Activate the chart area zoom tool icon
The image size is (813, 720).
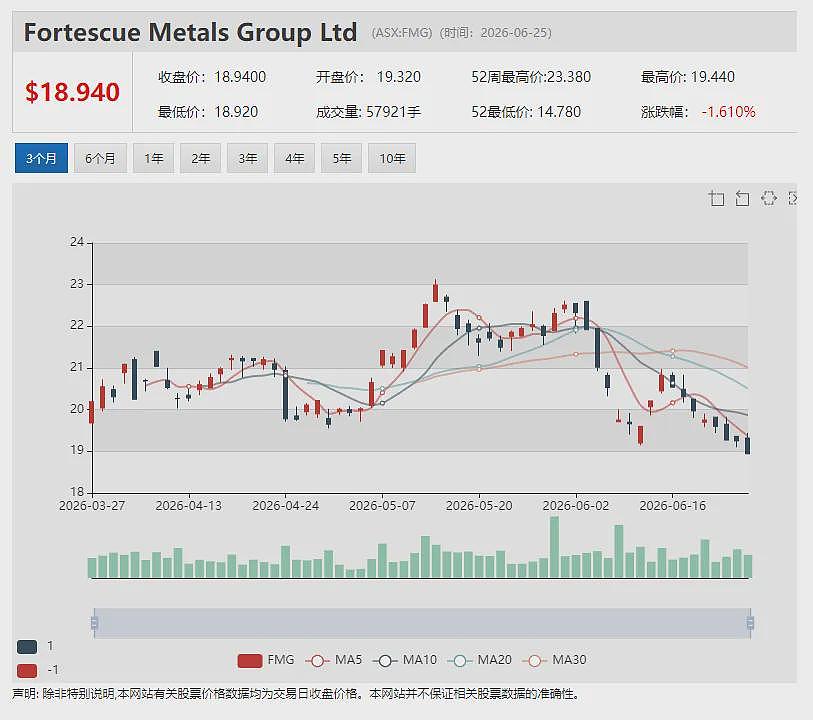[717, 198]
